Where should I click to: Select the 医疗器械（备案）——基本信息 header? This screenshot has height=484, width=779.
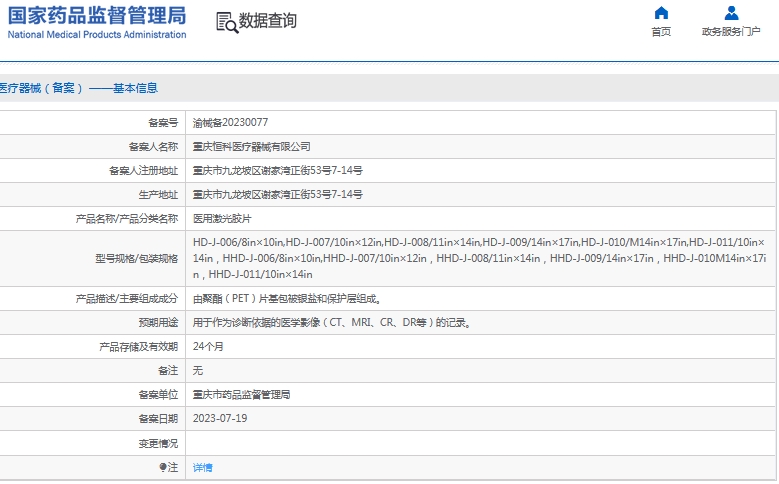point(78,88)
